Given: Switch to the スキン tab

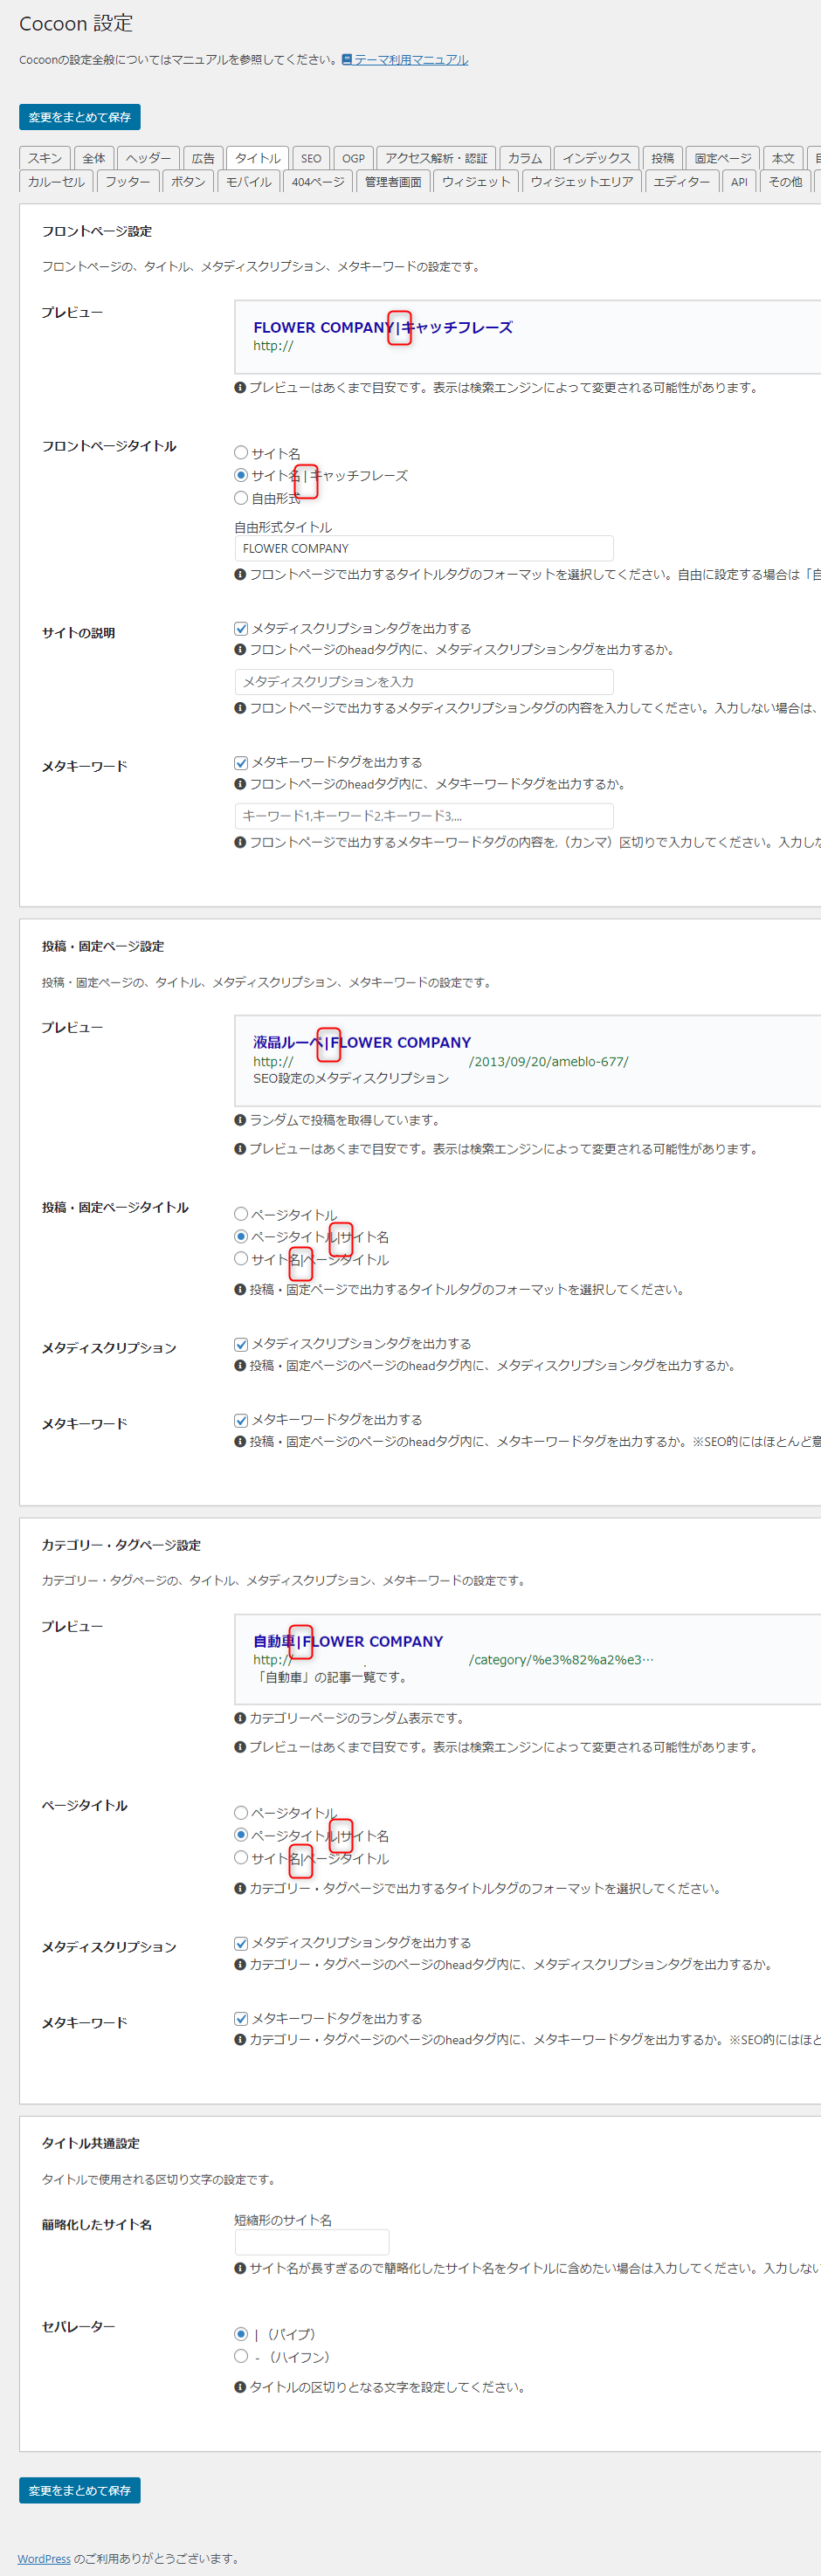Looking at the screenshot, I should (44, 158).
